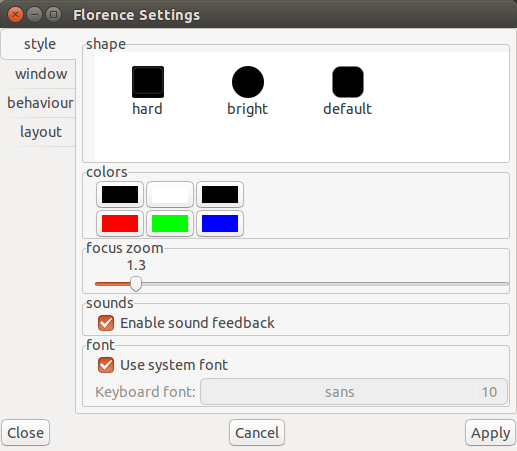Click the Apply button
The image size is (517, 451).
click(x=490, y=433)
